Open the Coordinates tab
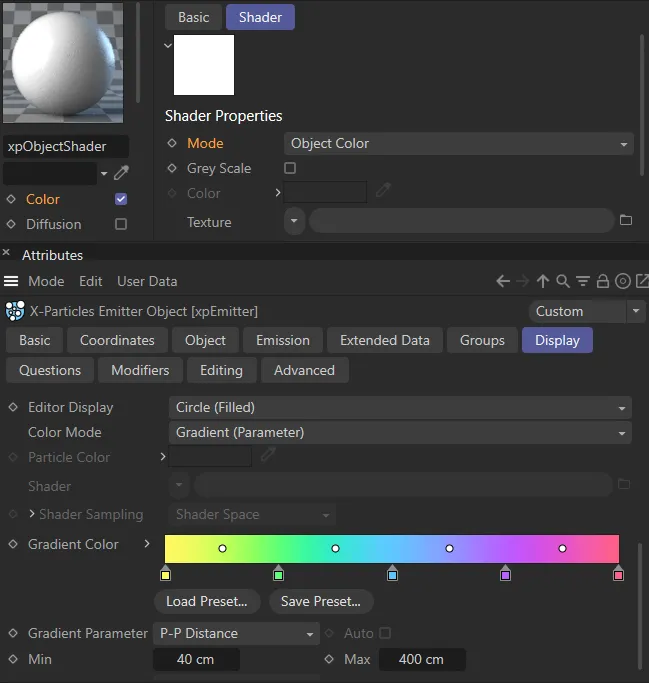 tap(117, 340)
